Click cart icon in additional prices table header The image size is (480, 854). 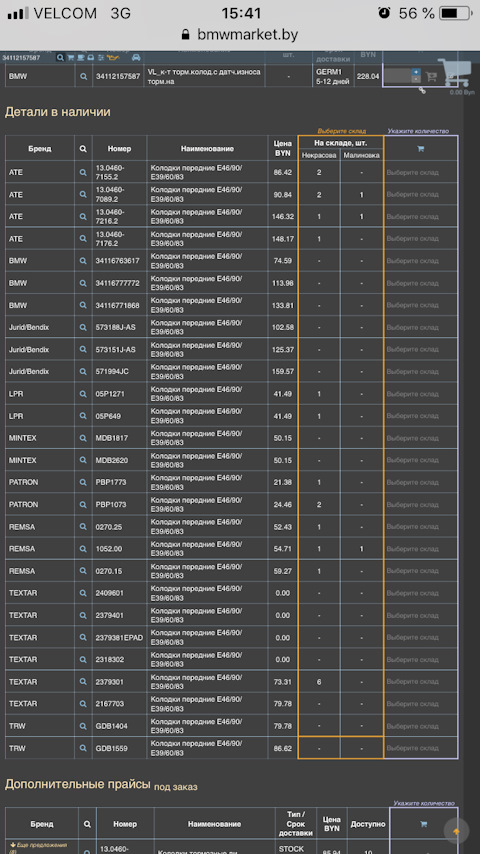(423, 824)
